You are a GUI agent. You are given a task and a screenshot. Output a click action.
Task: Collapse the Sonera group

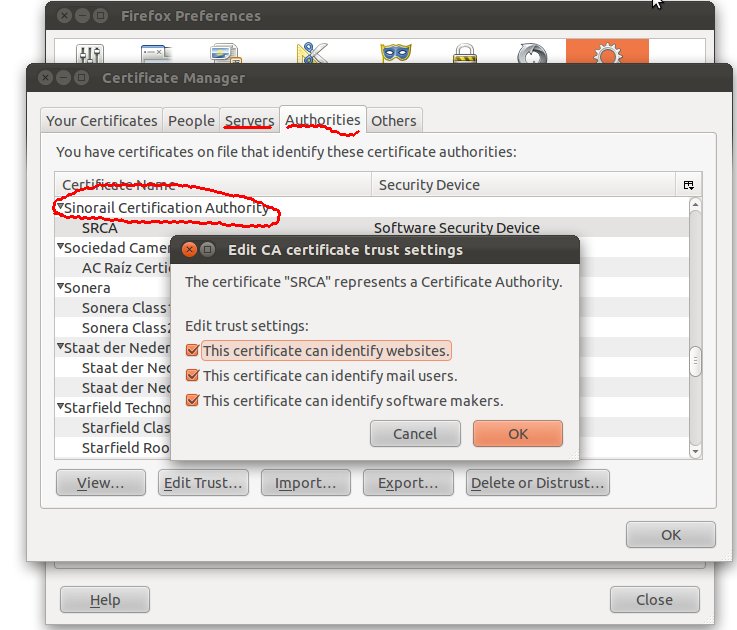coord(60,286)
